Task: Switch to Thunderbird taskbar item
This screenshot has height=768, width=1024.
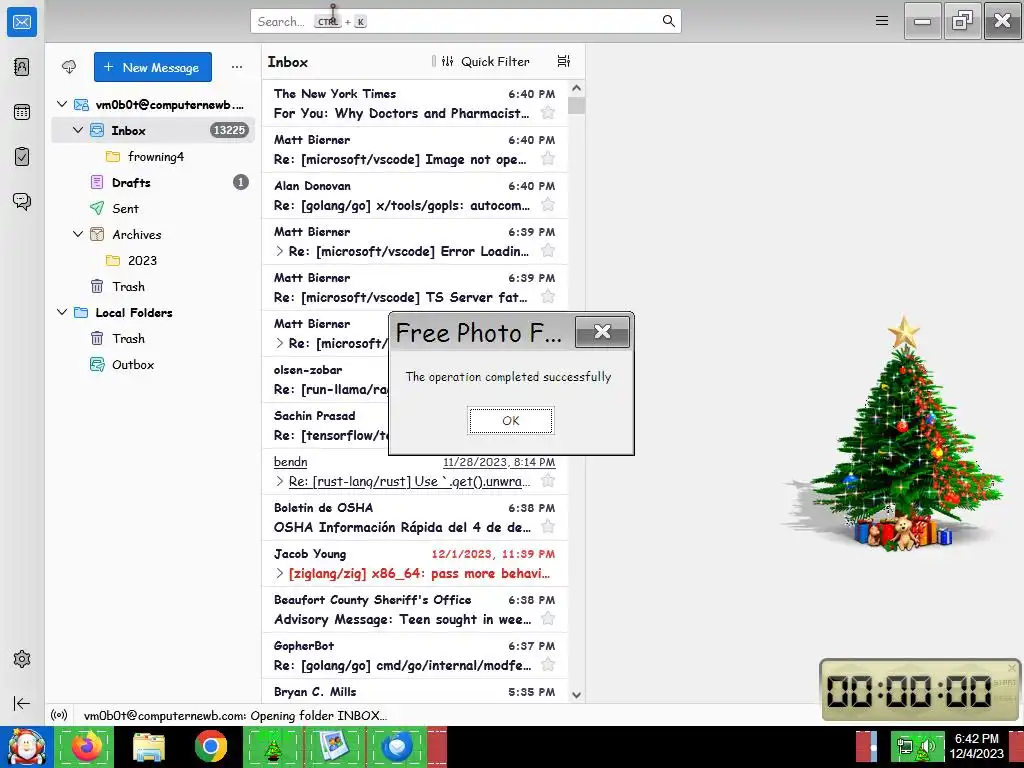Action: pyautogui.click(x=397, y=746)
